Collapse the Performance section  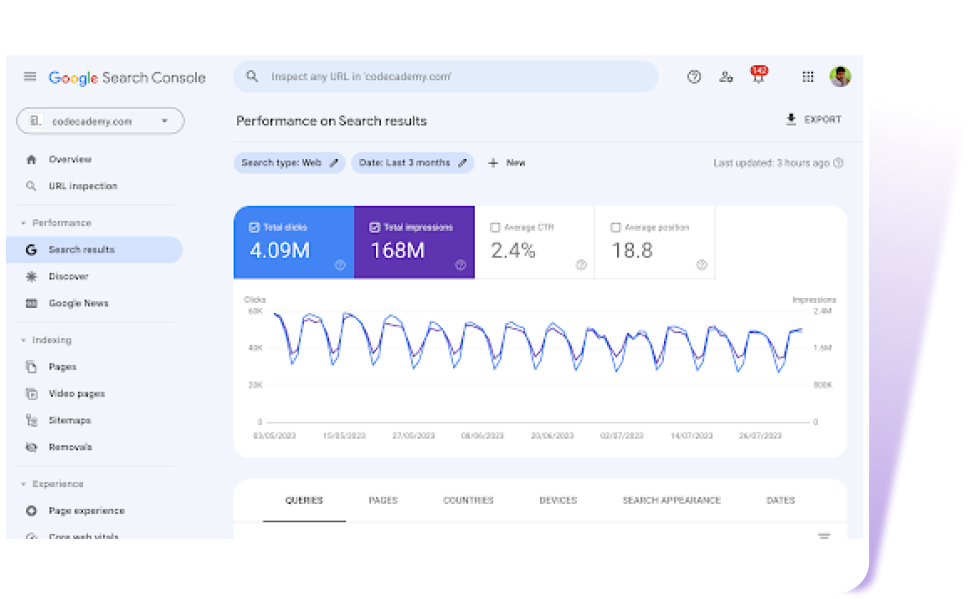tap(23, 223)
